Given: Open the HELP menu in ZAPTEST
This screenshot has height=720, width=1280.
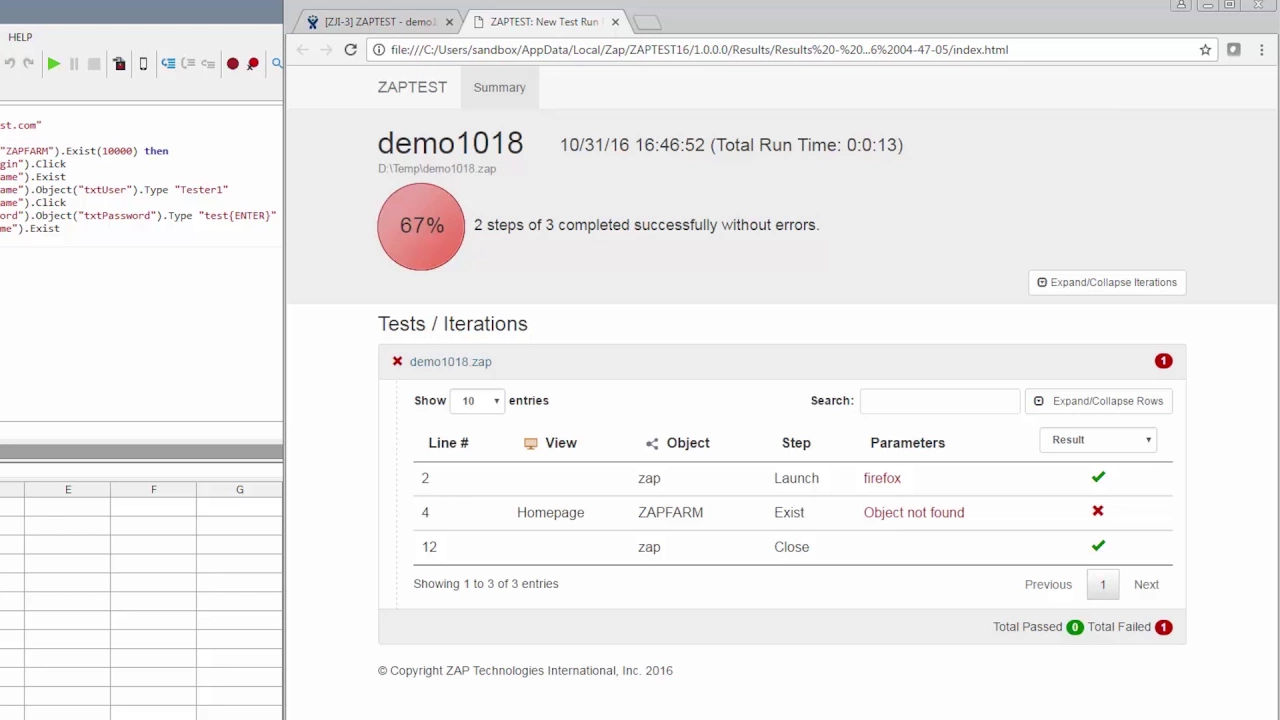Looking at the screenshot, I should click(x=20, y=37).
